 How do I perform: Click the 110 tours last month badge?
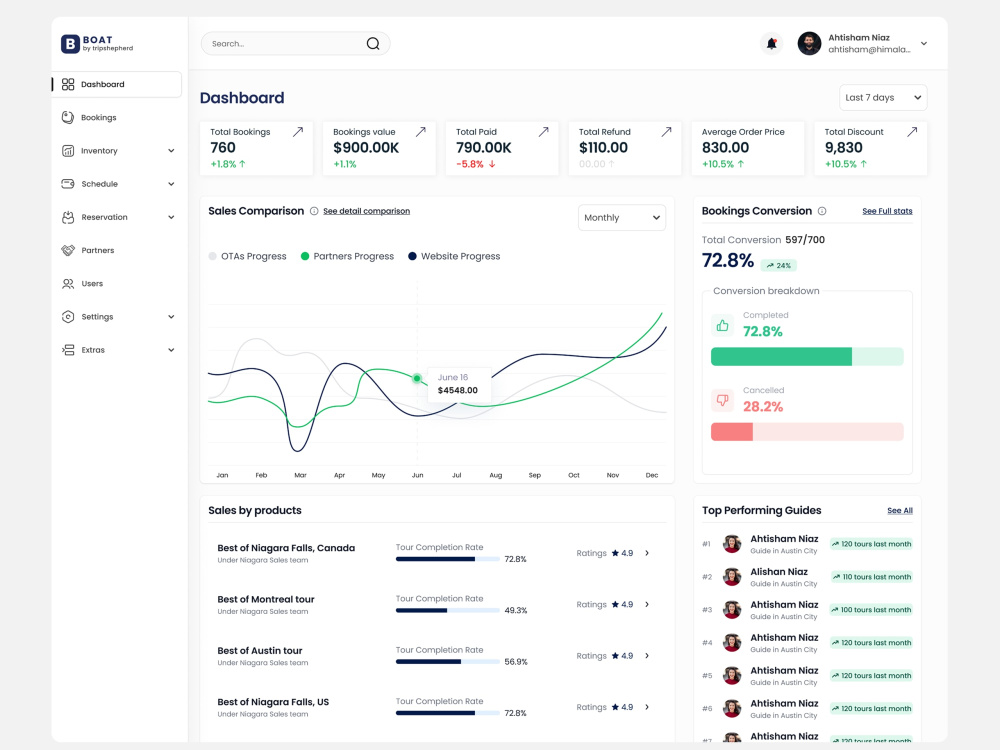(x=871, y=577)
